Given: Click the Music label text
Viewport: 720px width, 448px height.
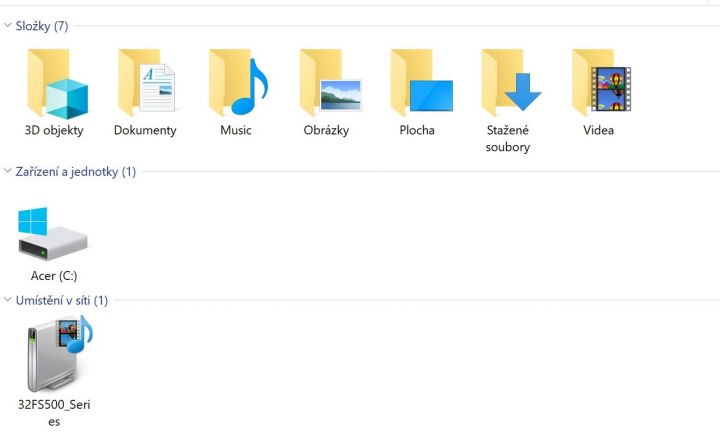Looking at the screenshot, I should coord(236,130).
